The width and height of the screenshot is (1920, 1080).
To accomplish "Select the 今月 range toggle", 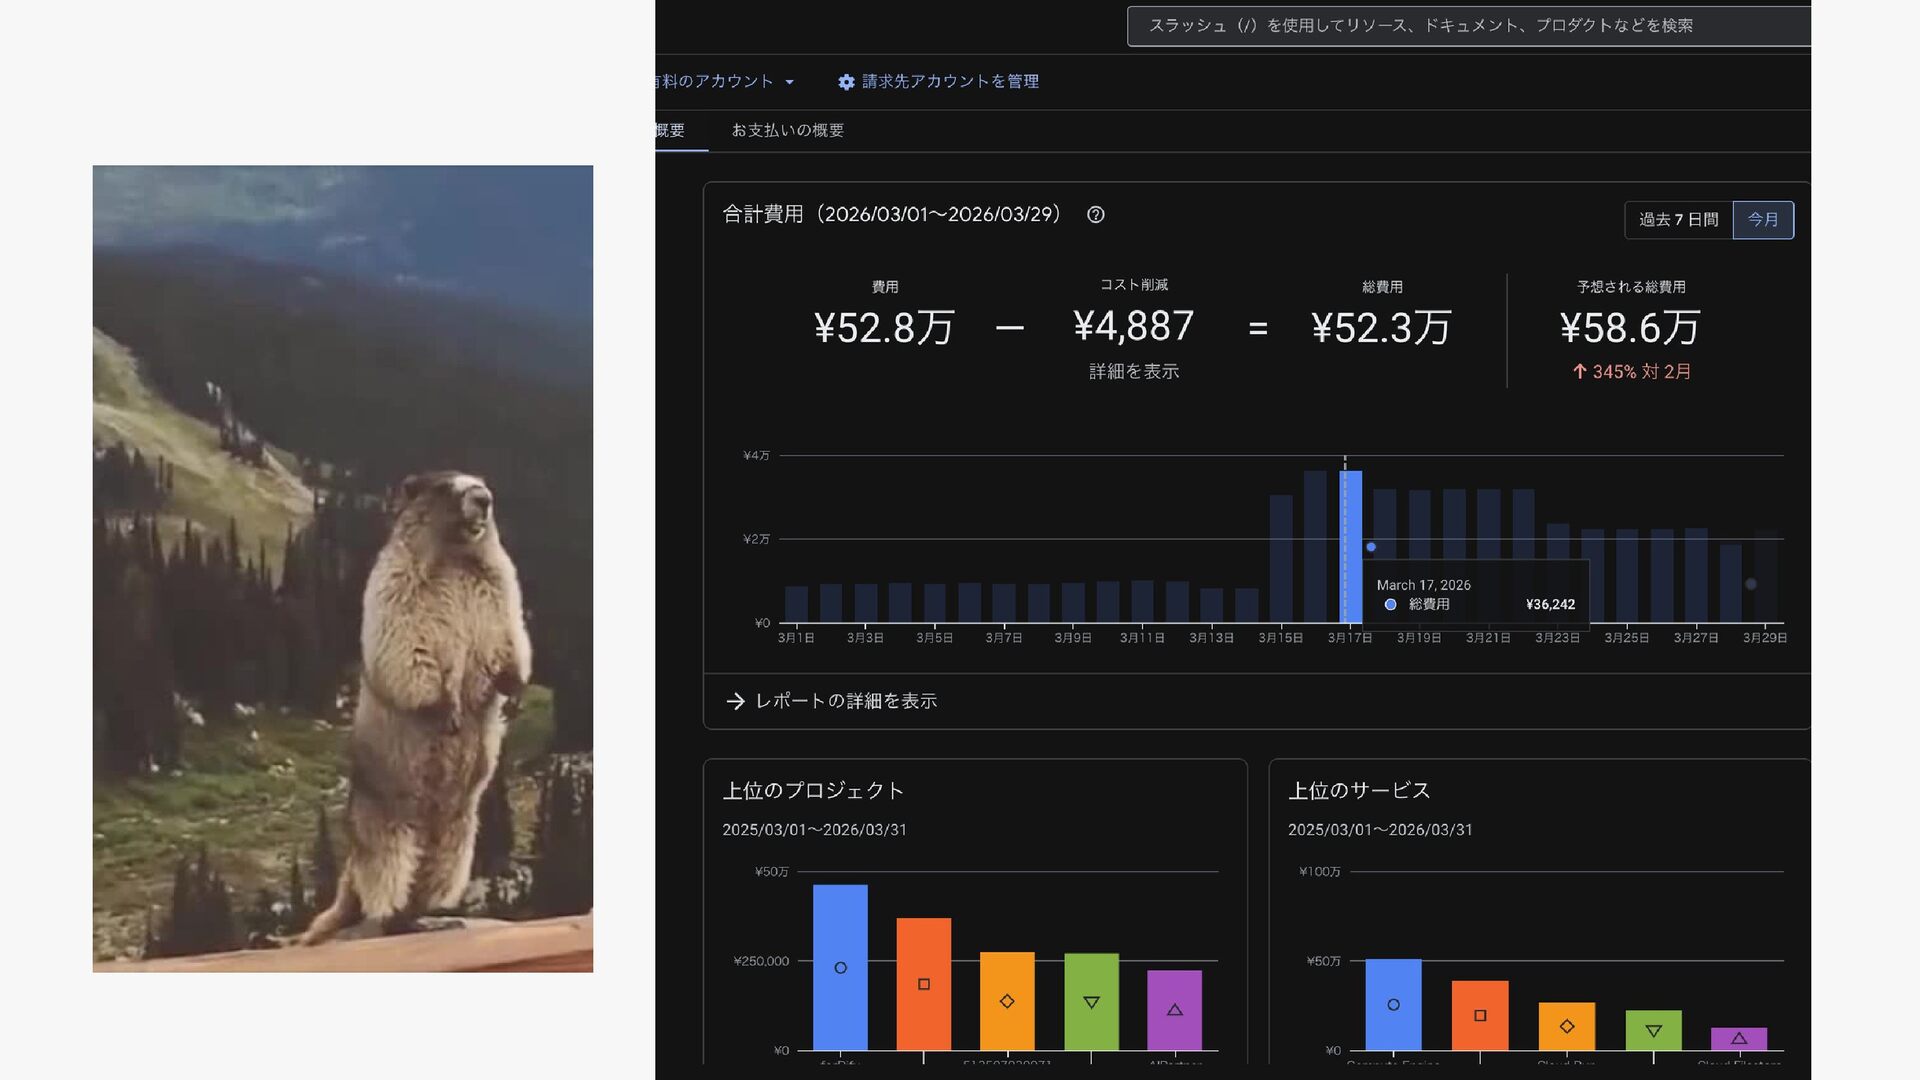I will pos(1763,220).
